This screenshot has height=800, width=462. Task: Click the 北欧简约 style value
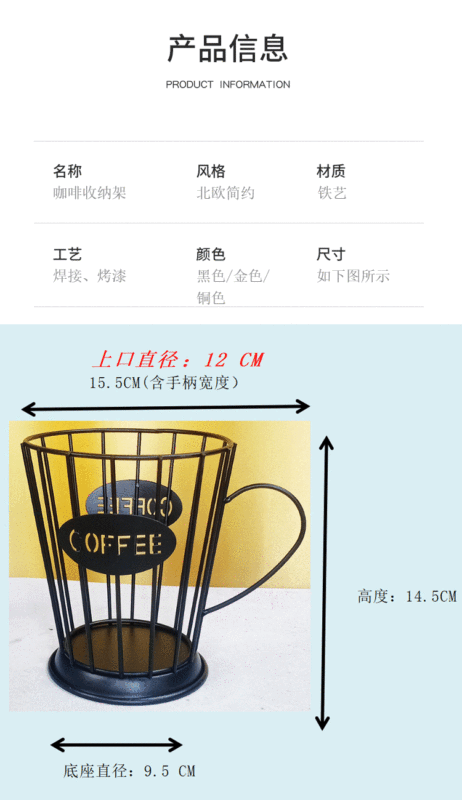coord(226,193)
